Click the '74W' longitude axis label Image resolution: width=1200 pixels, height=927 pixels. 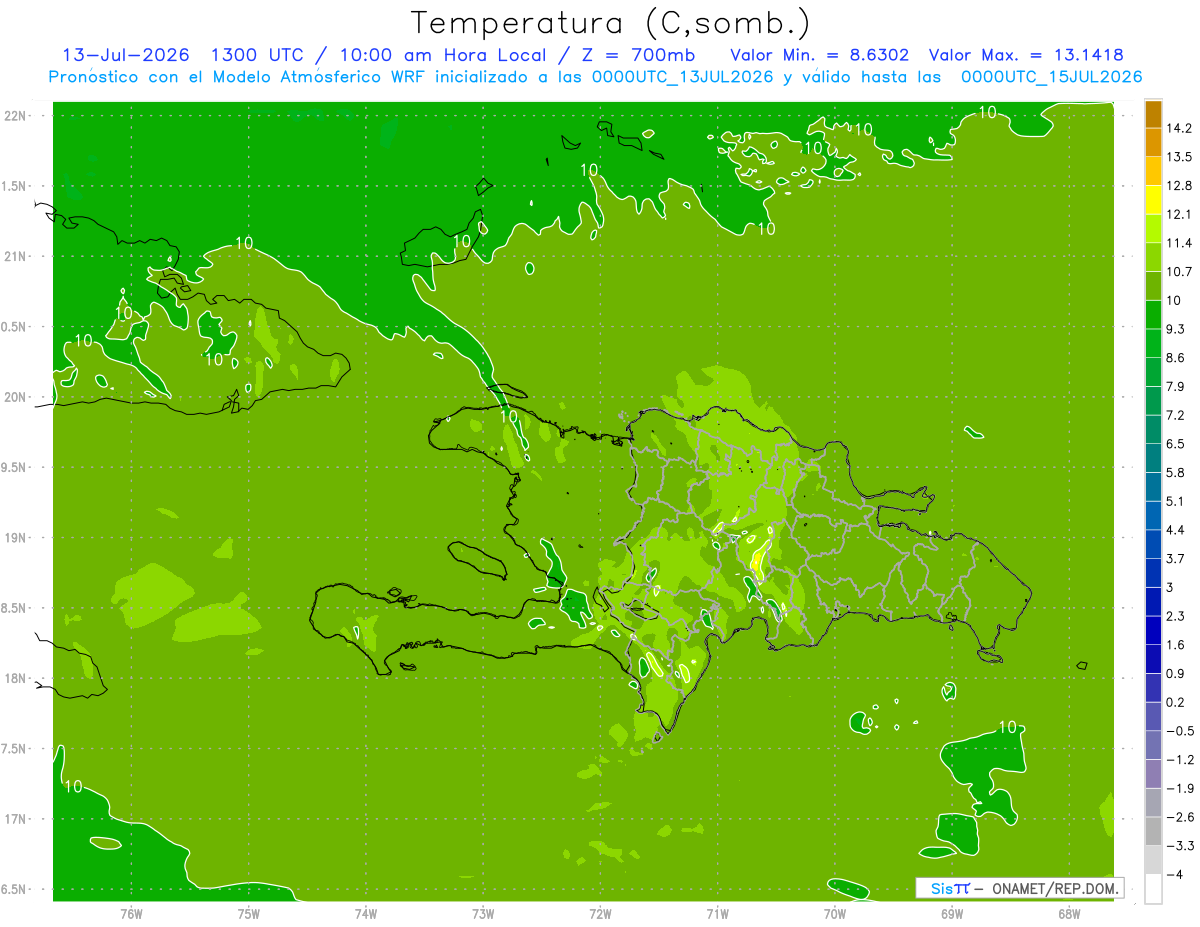tap(365, 914)
